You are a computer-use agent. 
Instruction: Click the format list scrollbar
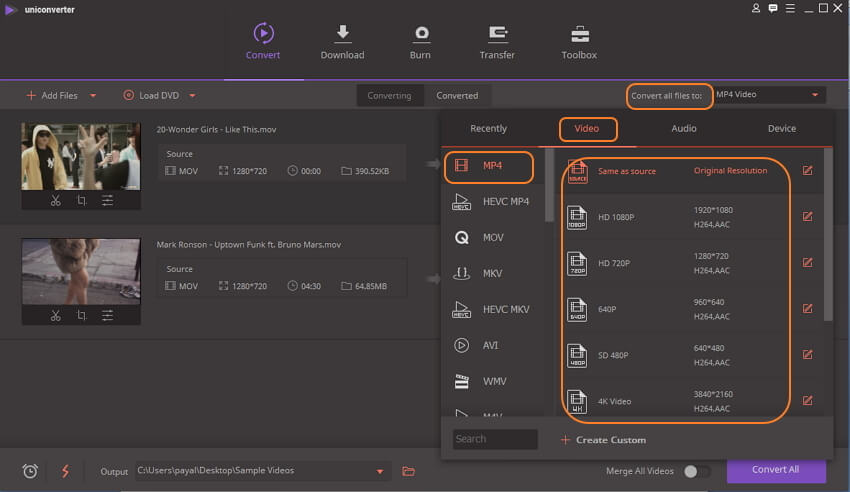point(549,184)
